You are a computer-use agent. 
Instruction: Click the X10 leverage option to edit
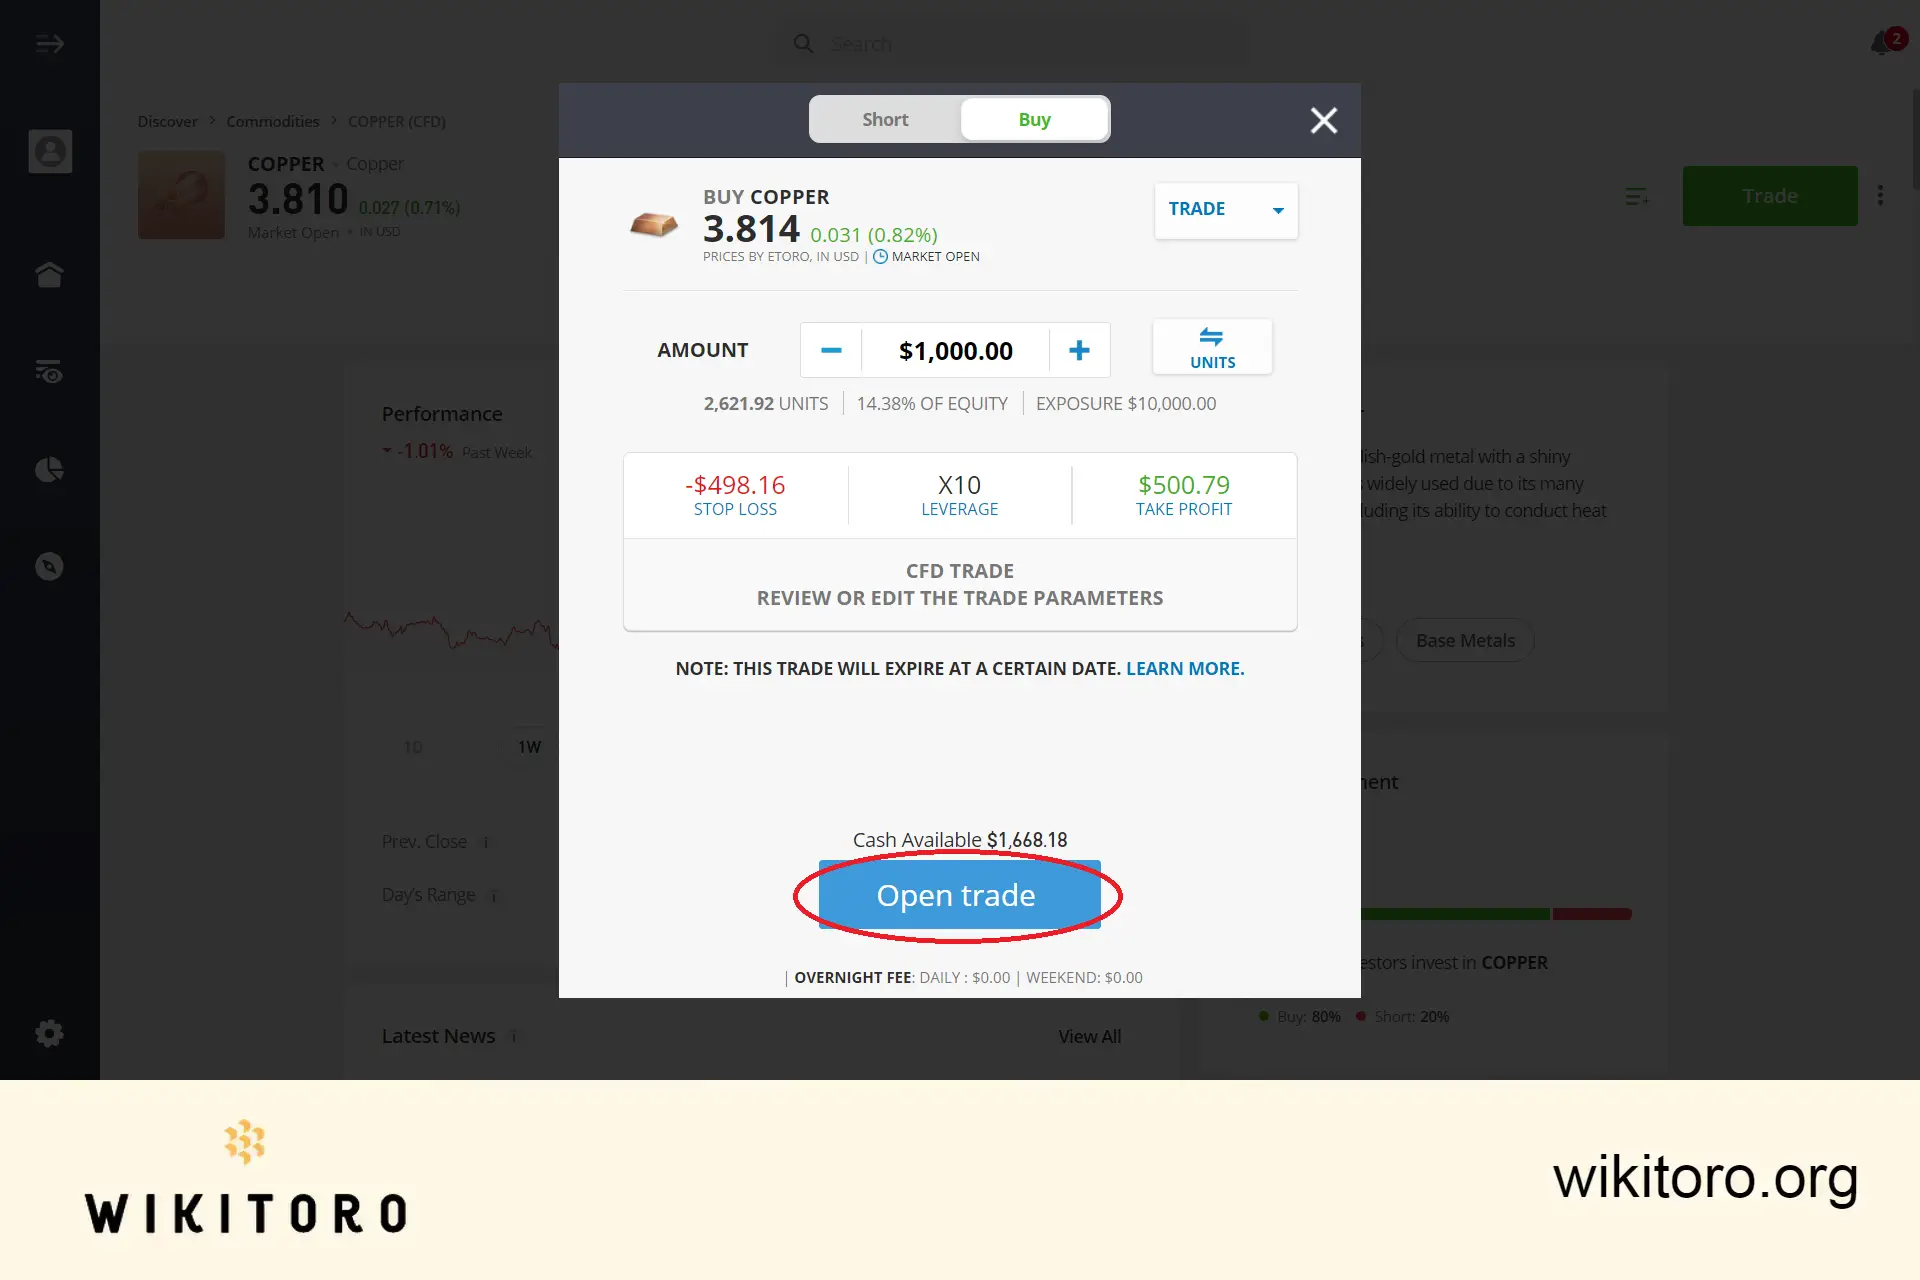pos(959,493)
